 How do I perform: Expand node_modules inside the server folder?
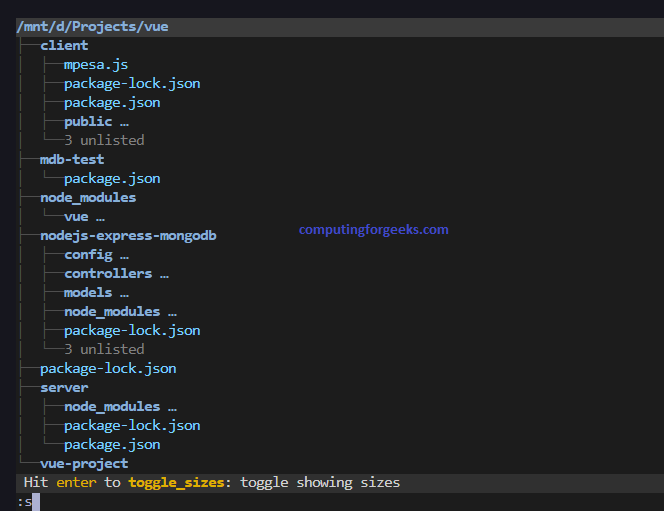(x=120, y=406)
